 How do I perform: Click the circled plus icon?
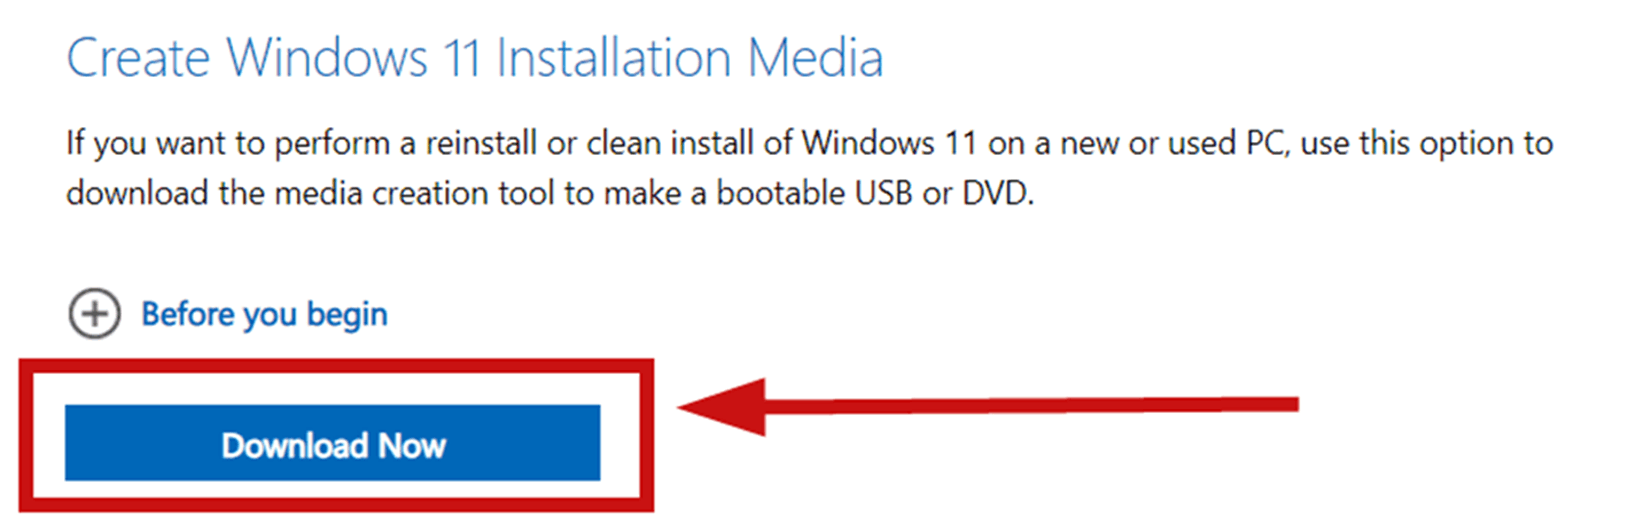[95, 314]
